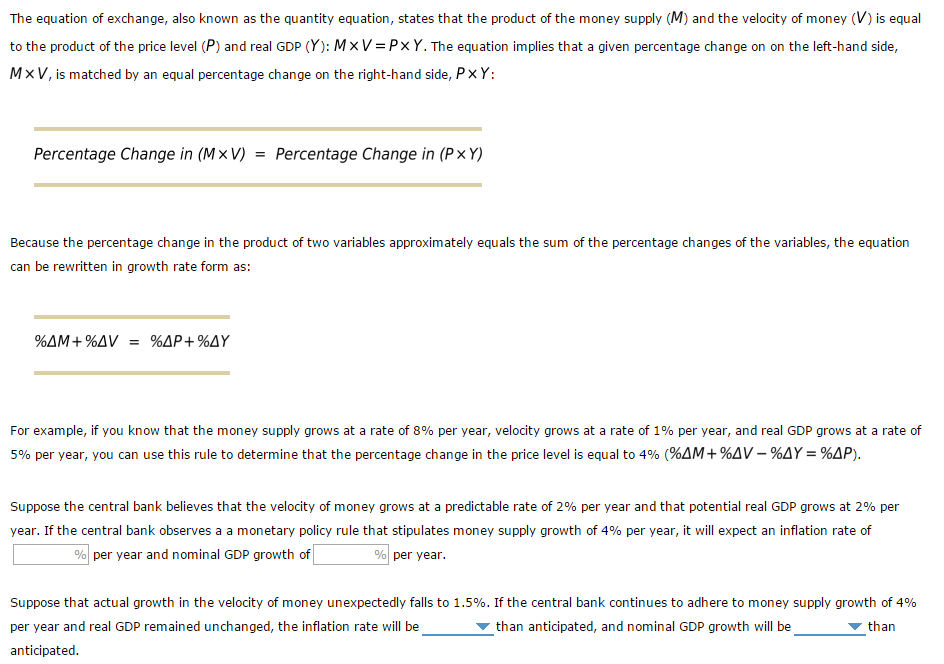Select the equation '%ΔM + %ΔV = %ΔP + %ΔY'
The image size is (944, 664).
click(x=133, y=341)
